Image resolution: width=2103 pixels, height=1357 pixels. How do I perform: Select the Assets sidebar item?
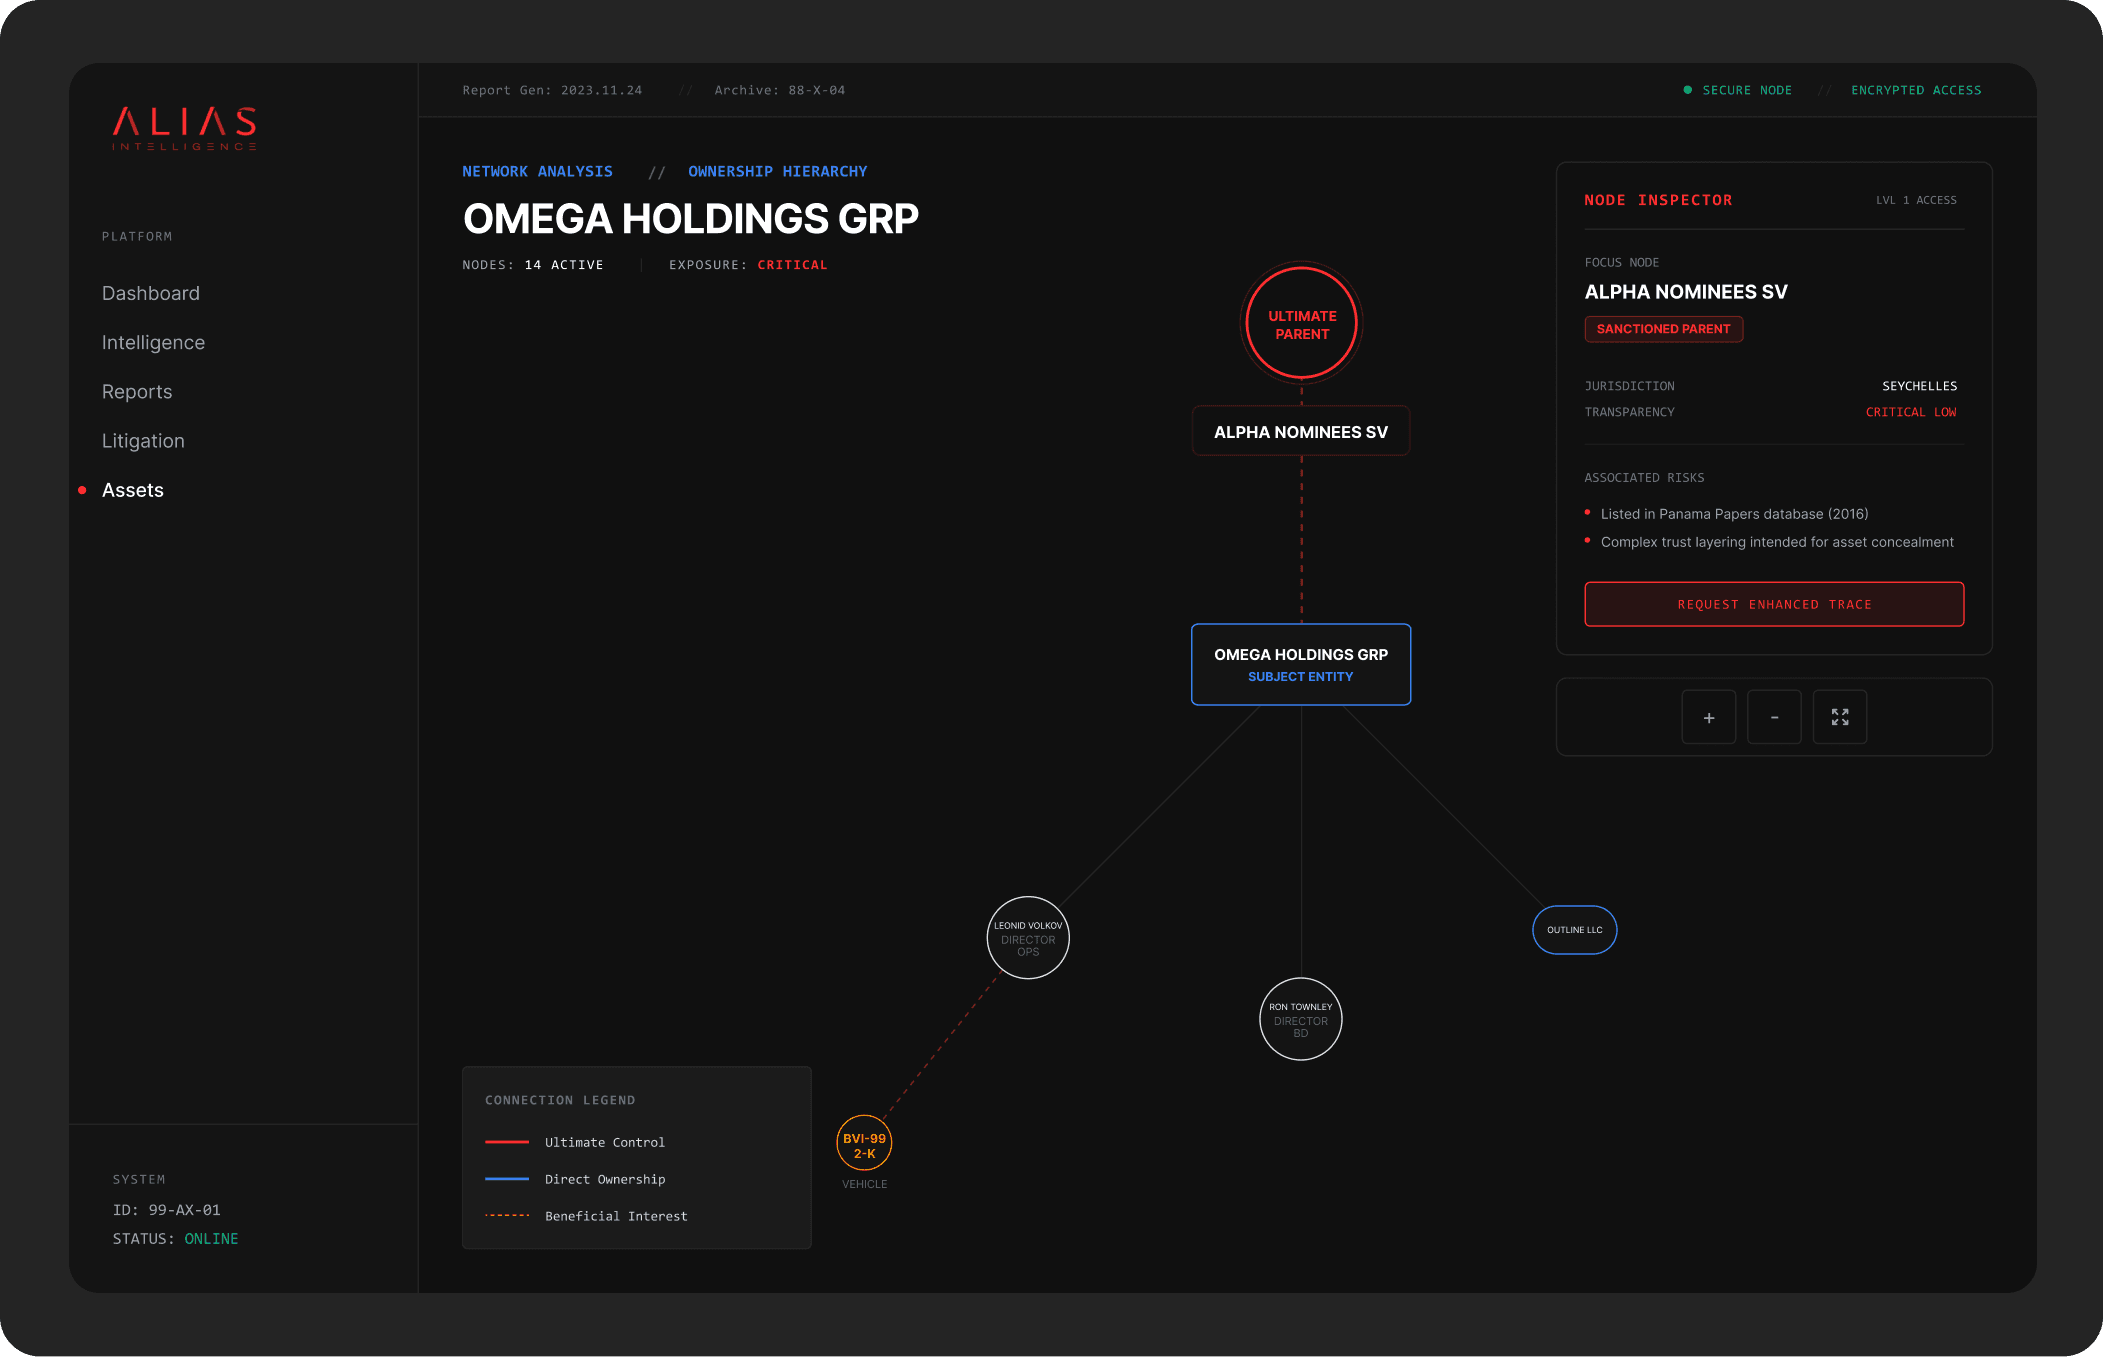coord(133,490)
